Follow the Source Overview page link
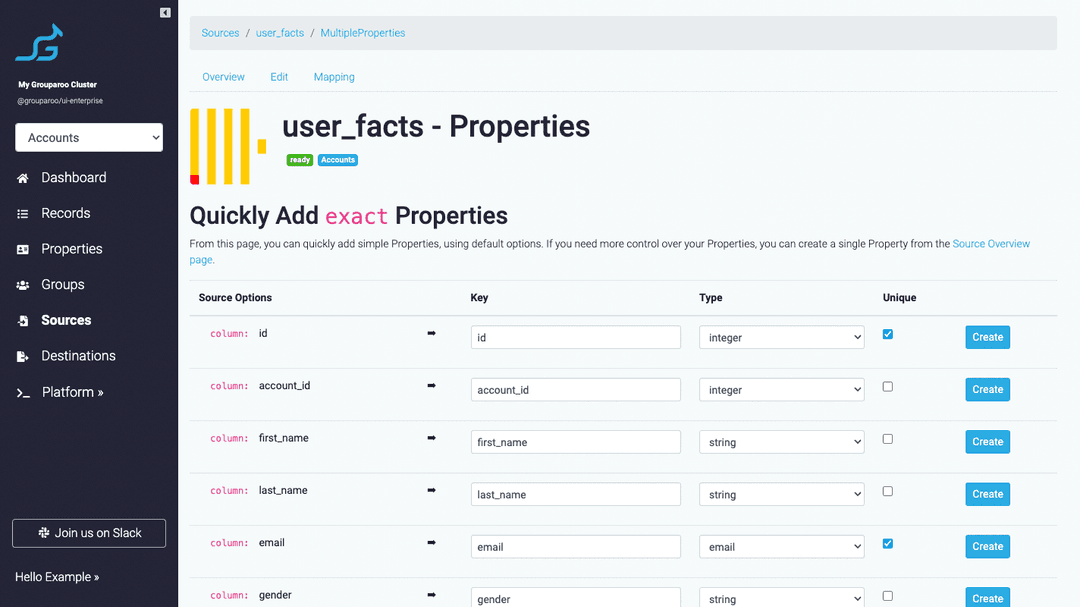 990,243
